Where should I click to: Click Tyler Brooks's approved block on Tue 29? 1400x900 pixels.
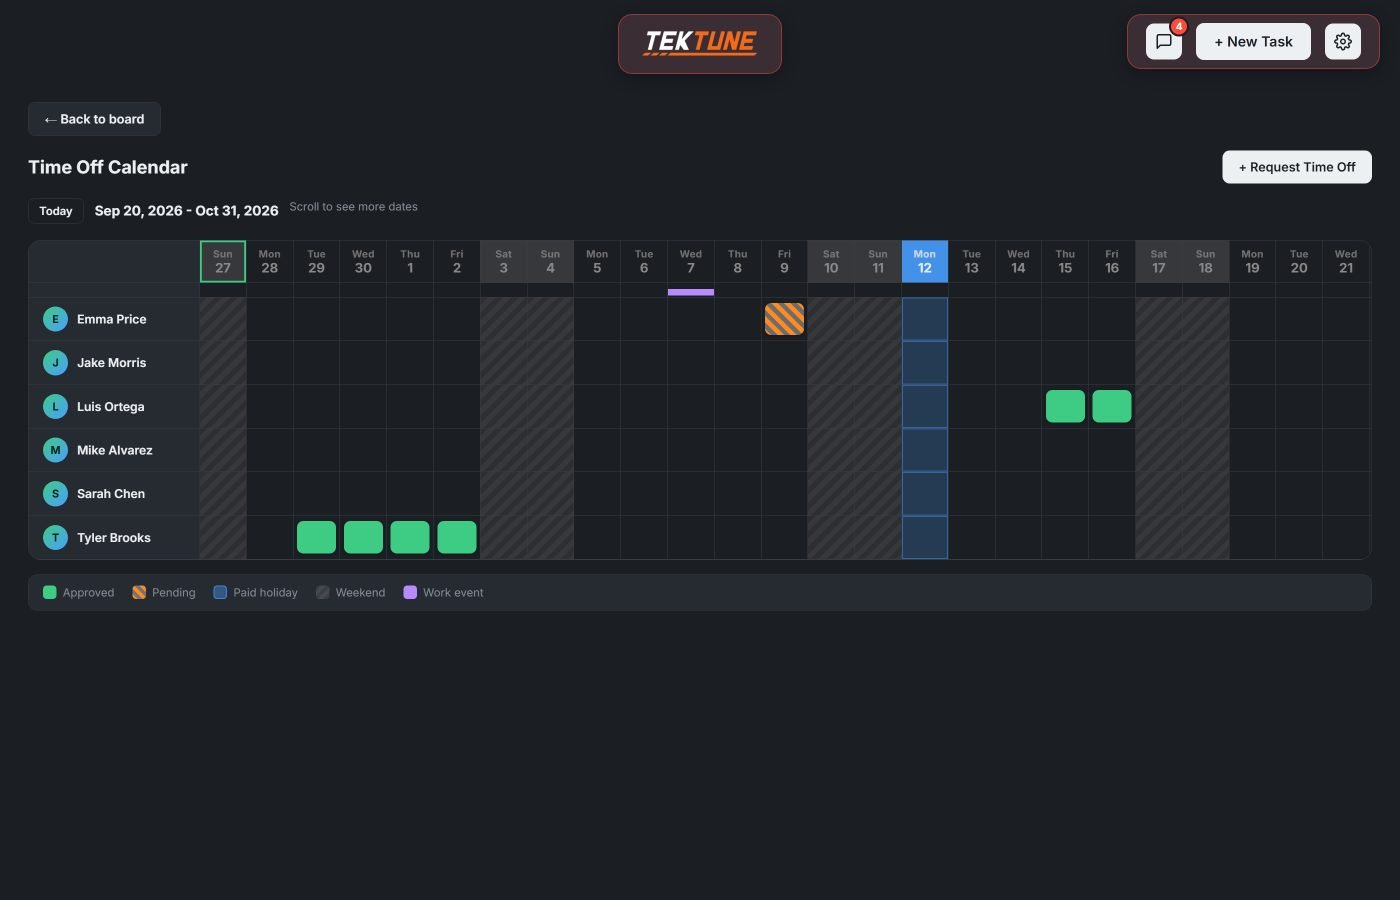316,537
